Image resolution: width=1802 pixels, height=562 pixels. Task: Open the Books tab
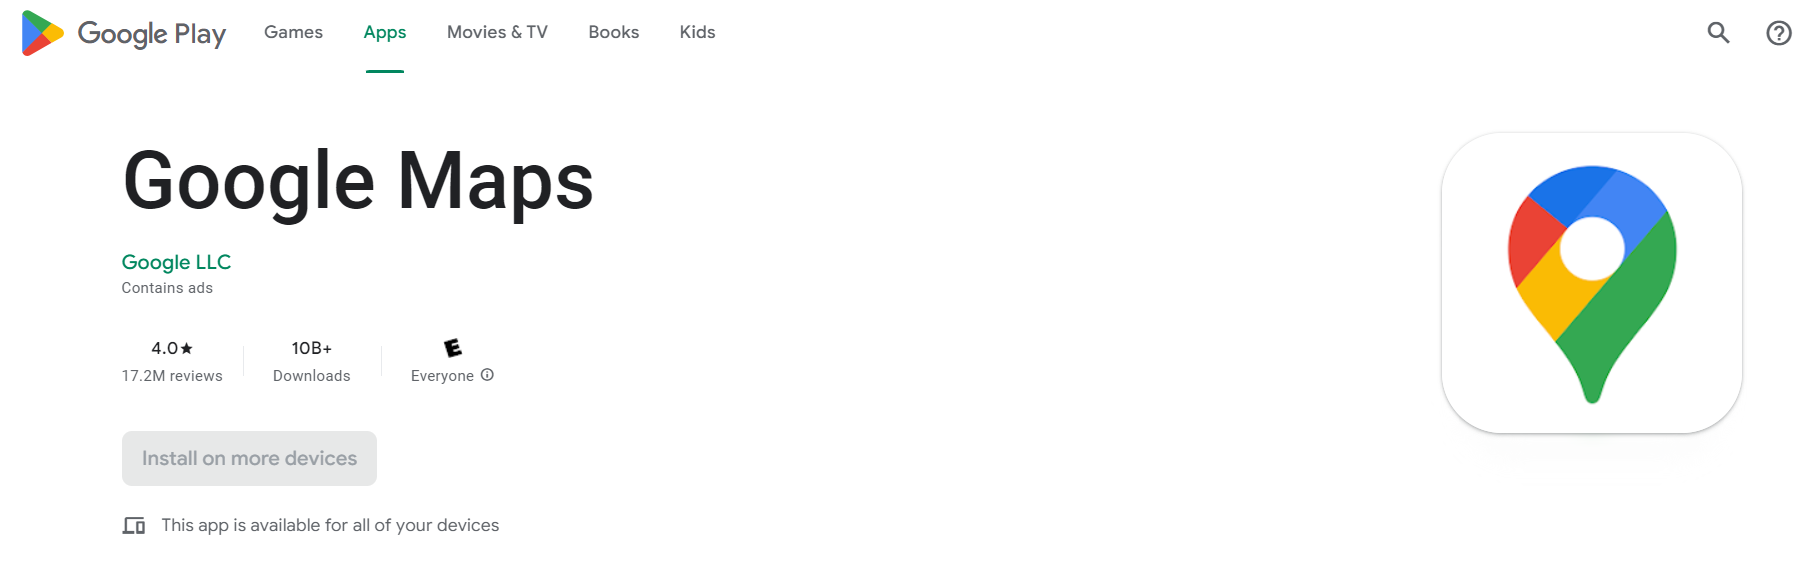click(x=613, y=32)
